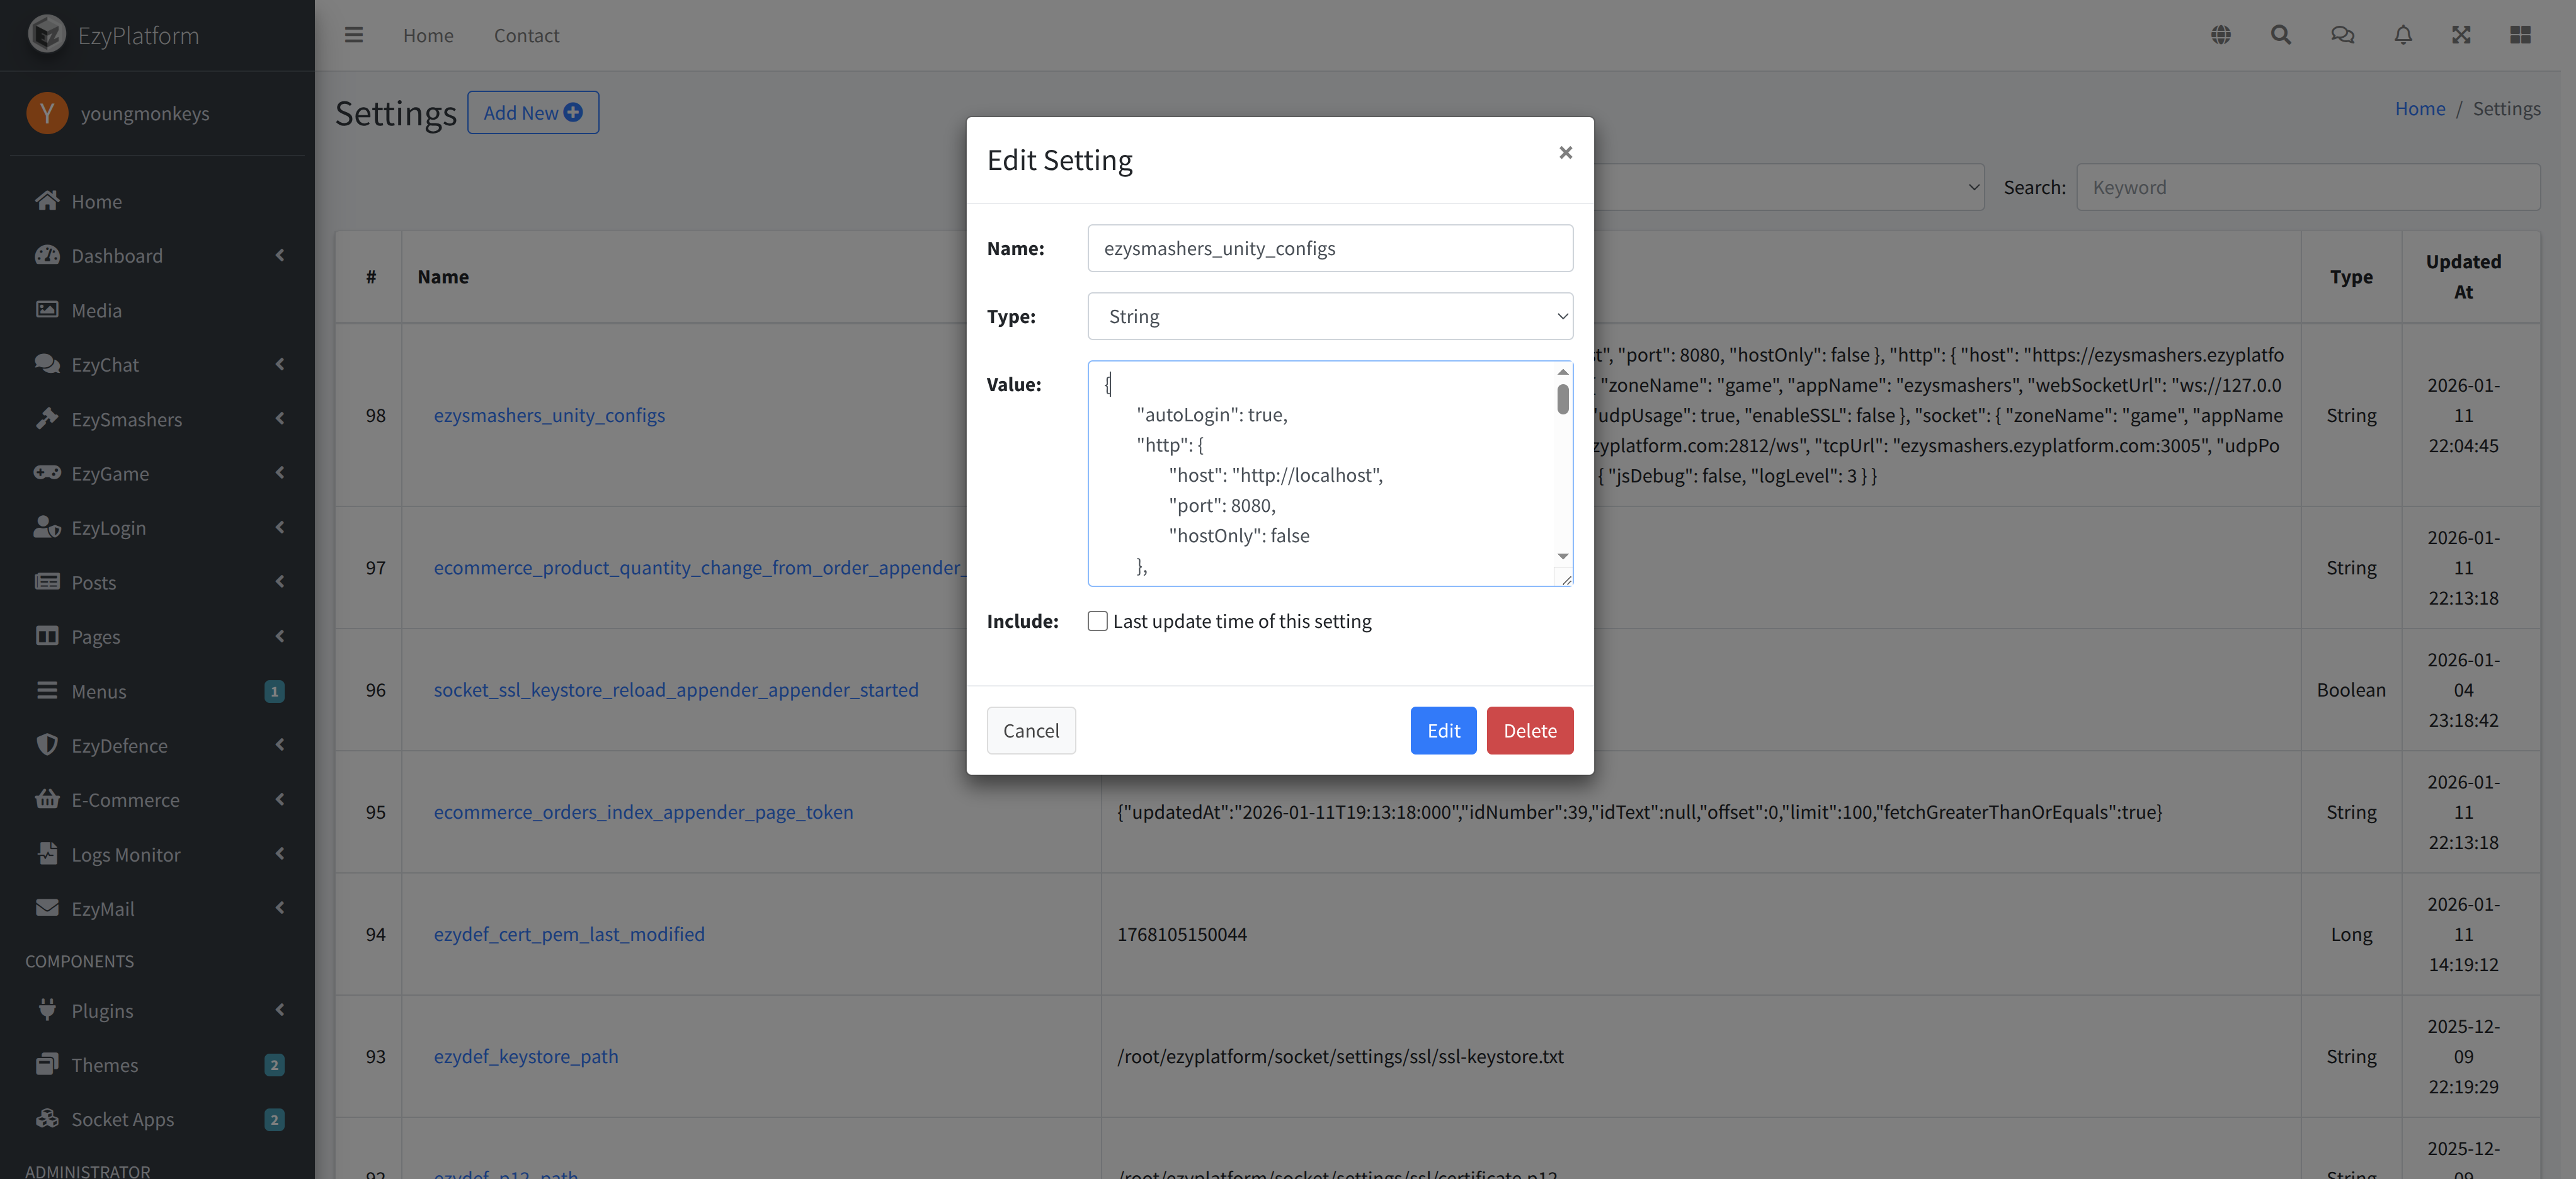Open the messages chat icon in header
The width and height of the screenshot is (2576, 1179).
tap(2341, 34)
